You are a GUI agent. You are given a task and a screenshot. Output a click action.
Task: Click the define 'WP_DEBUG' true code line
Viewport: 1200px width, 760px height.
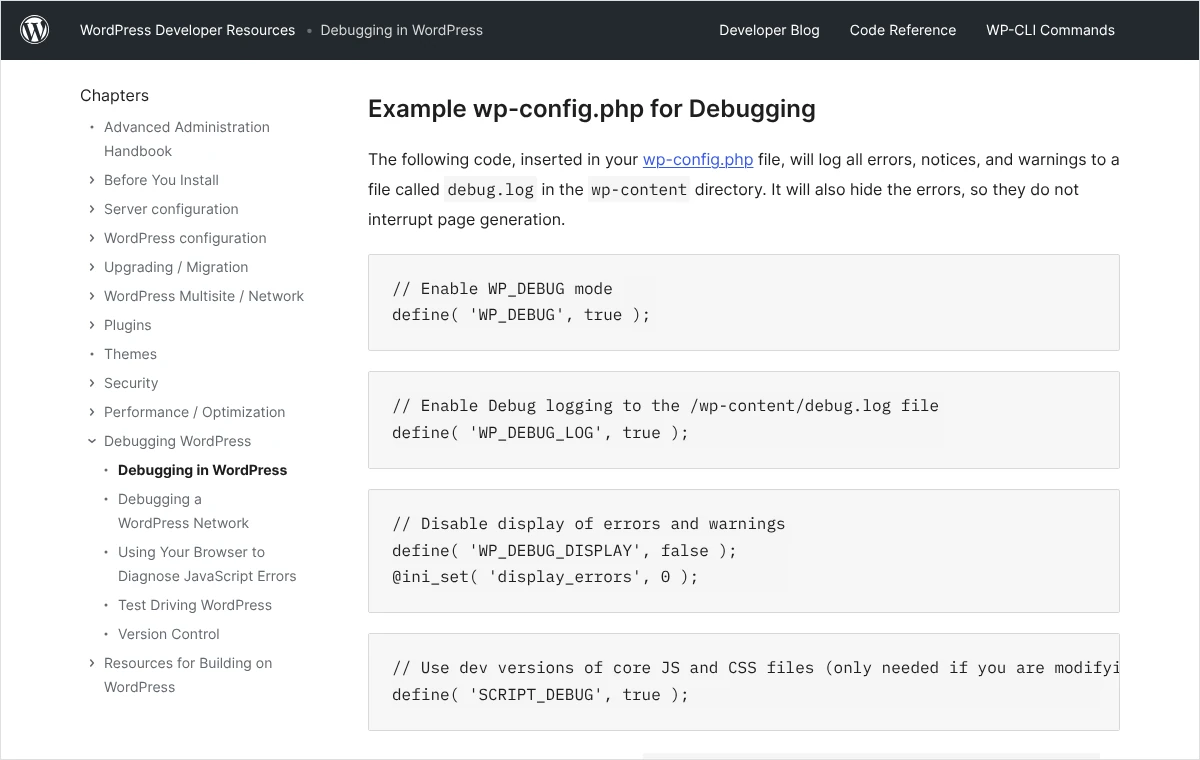click(521, 315)
